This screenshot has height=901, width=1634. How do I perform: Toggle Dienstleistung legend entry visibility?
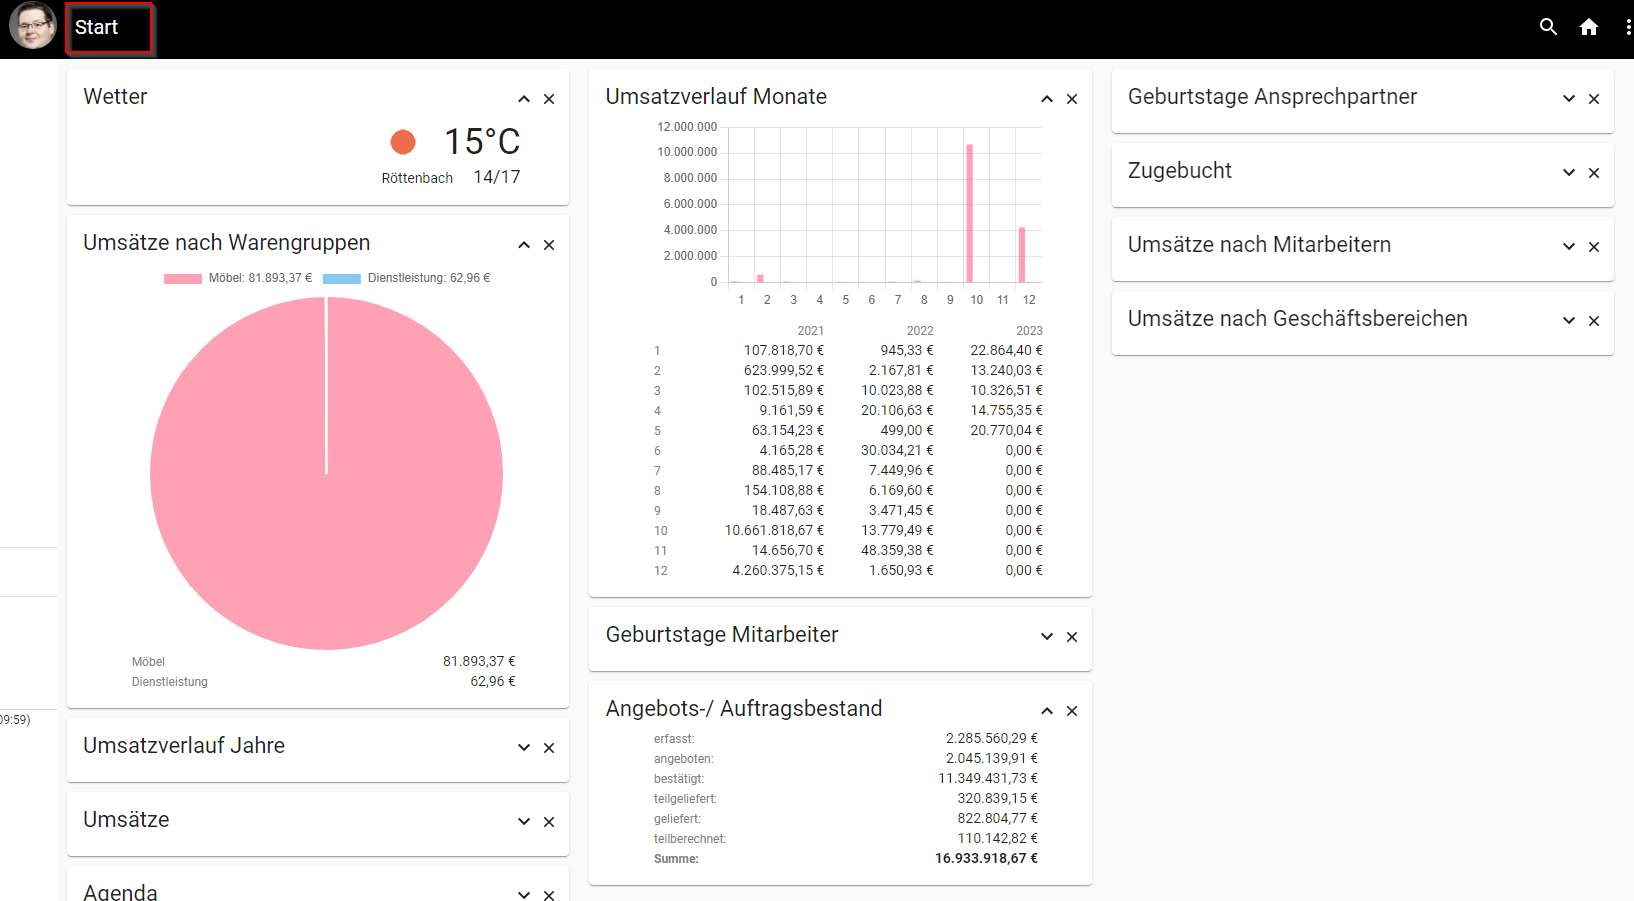(406, 278)
